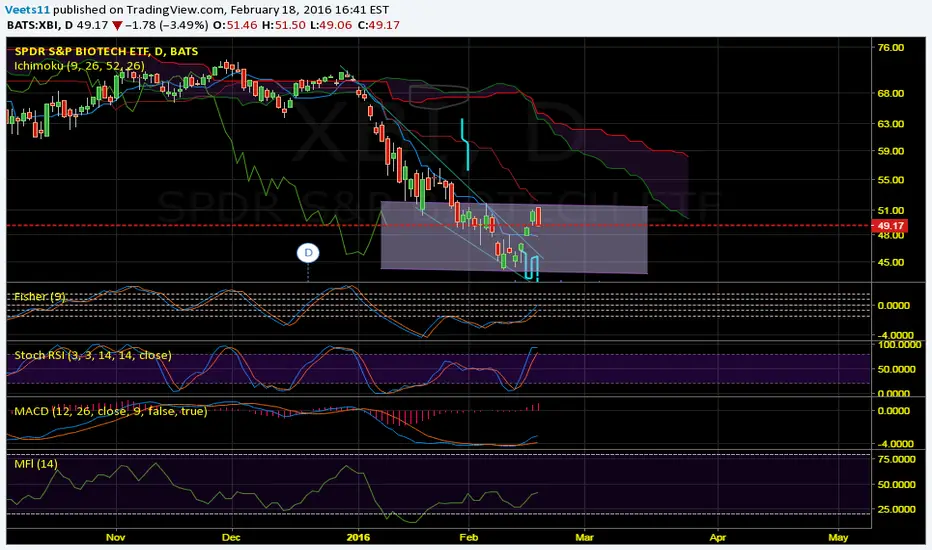Click the May label on time axis
The image size is (932, 550).
click(x=838, y=538)
